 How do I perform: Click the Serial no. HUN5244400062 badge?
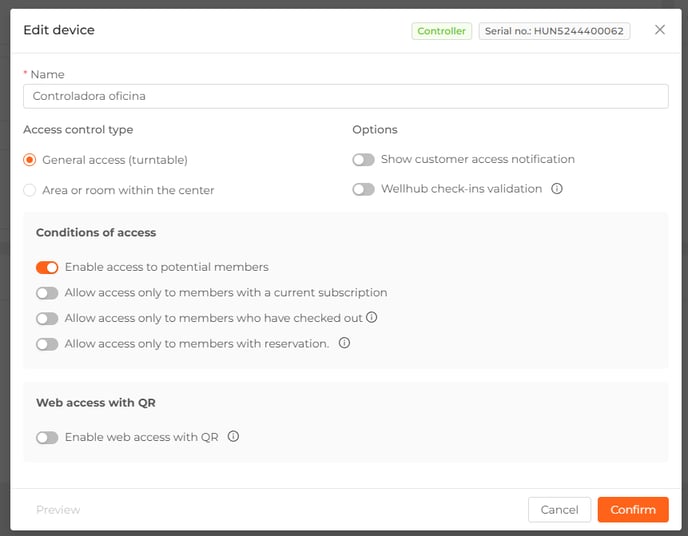[554, 31]
